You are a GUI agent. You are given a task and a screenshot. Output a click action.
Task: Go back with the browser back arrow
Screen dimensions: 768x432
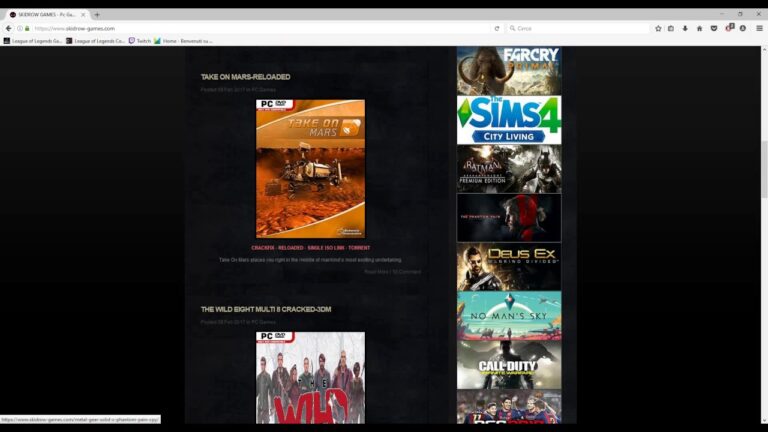[8, 28]
